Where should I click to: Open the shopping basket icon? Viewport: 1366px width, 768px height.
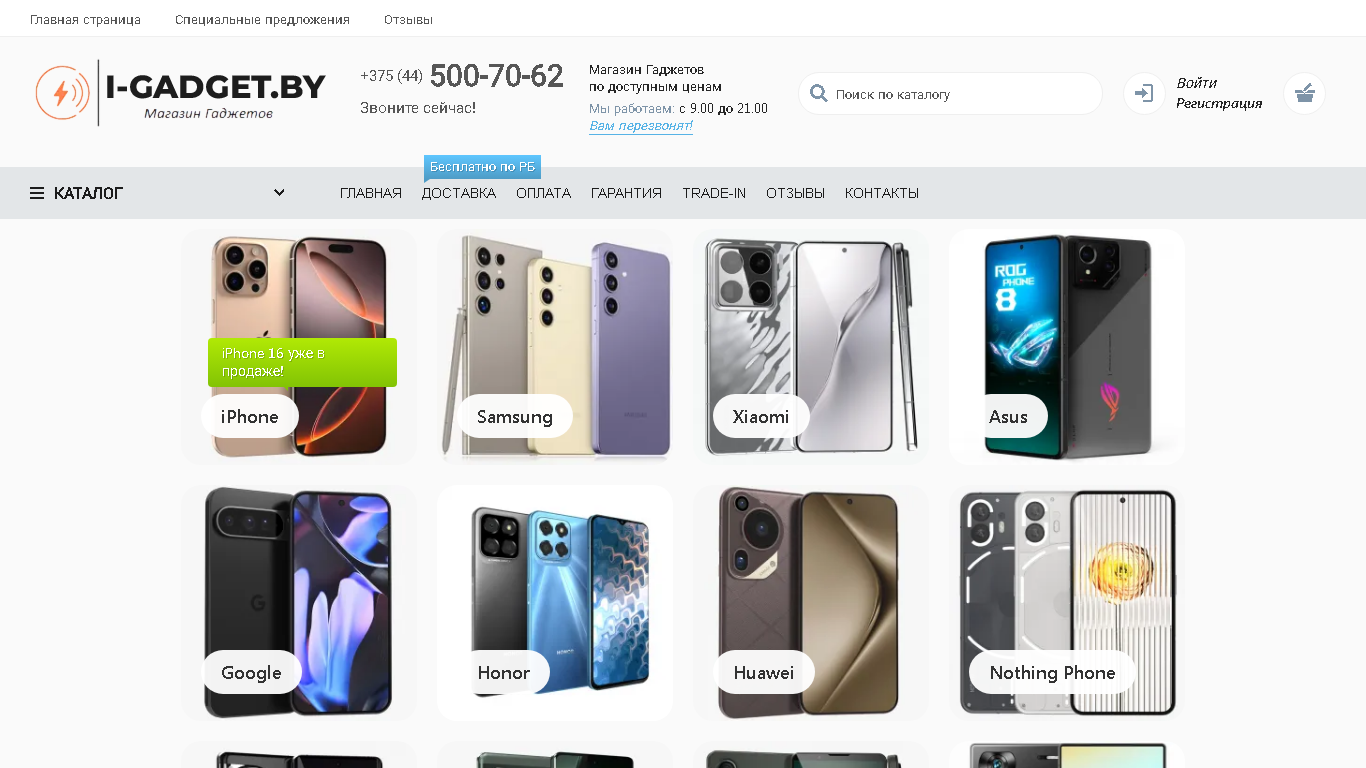[x=1304, y=94]
